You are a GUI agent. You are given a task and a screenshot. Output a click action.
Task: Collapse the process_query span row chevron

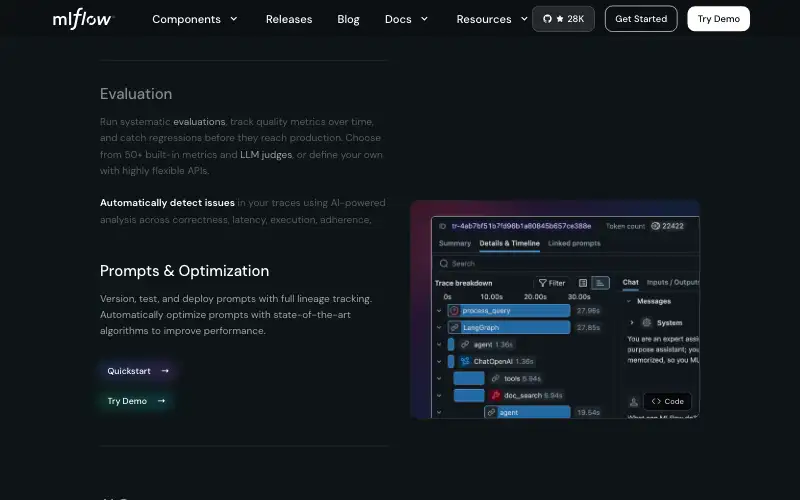point(439,310)
